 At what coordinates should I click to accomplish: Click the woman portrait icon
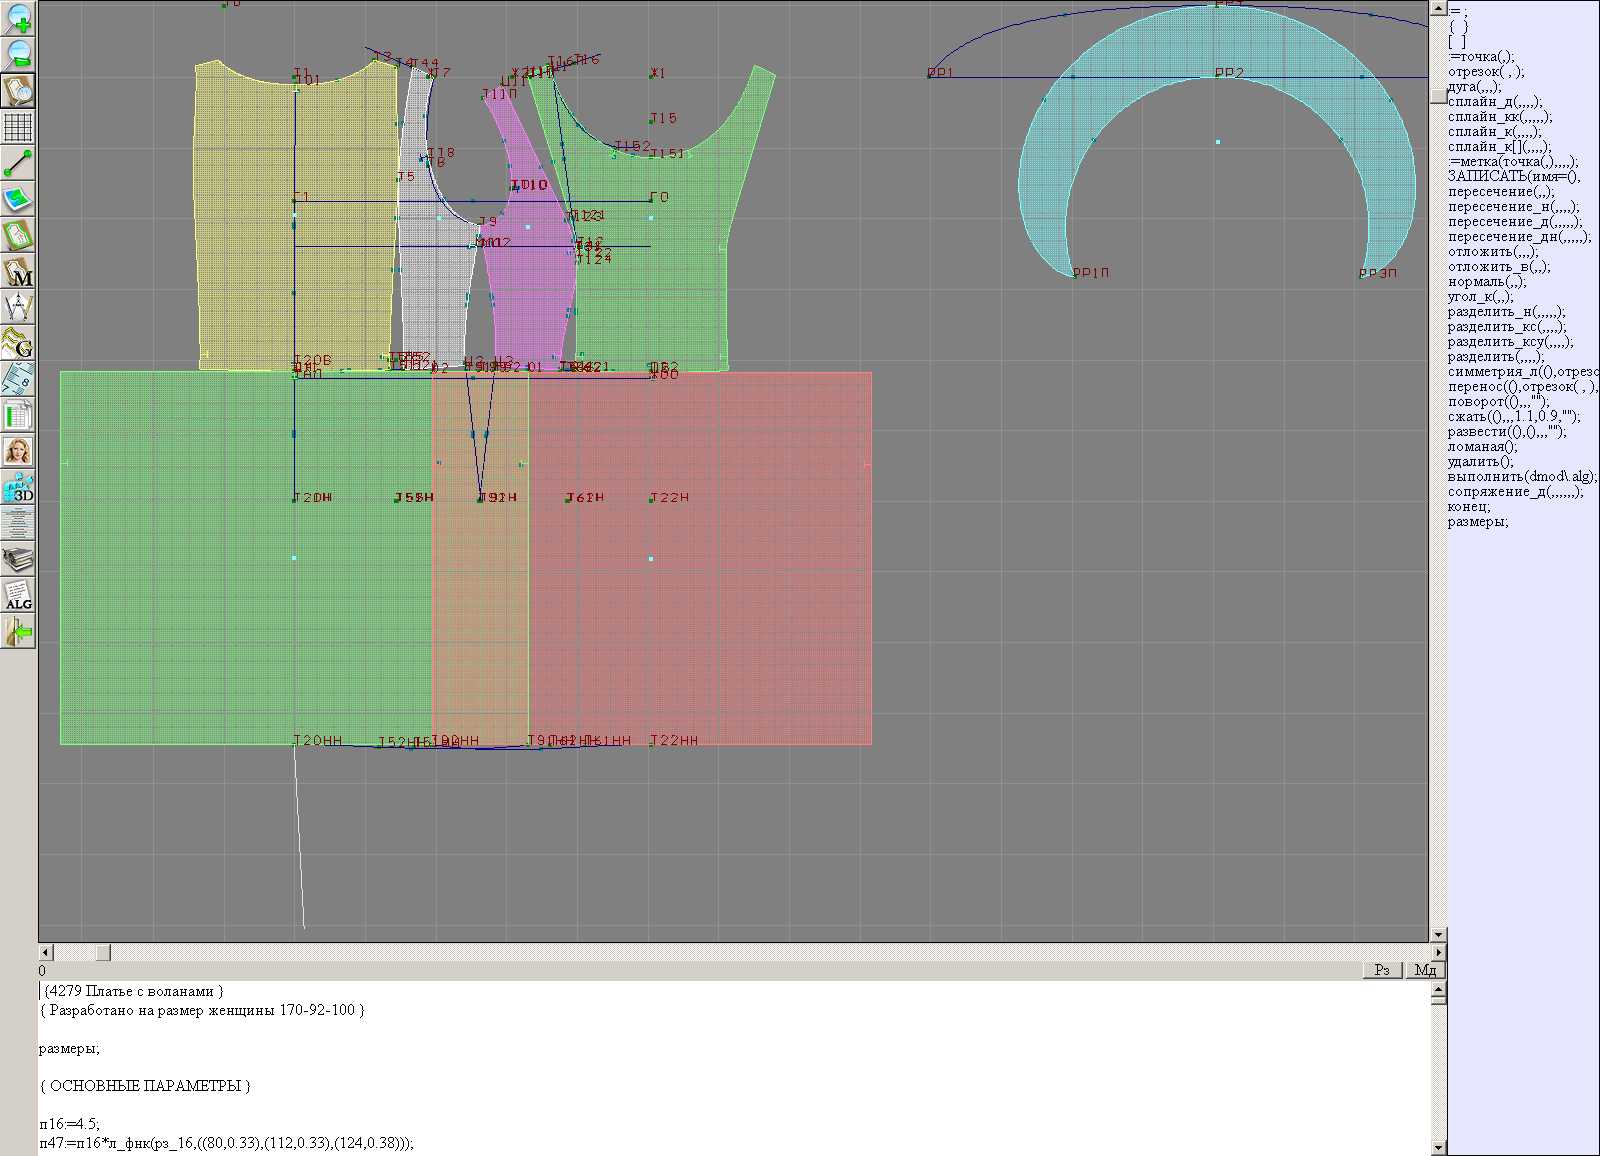pos(18,451)
